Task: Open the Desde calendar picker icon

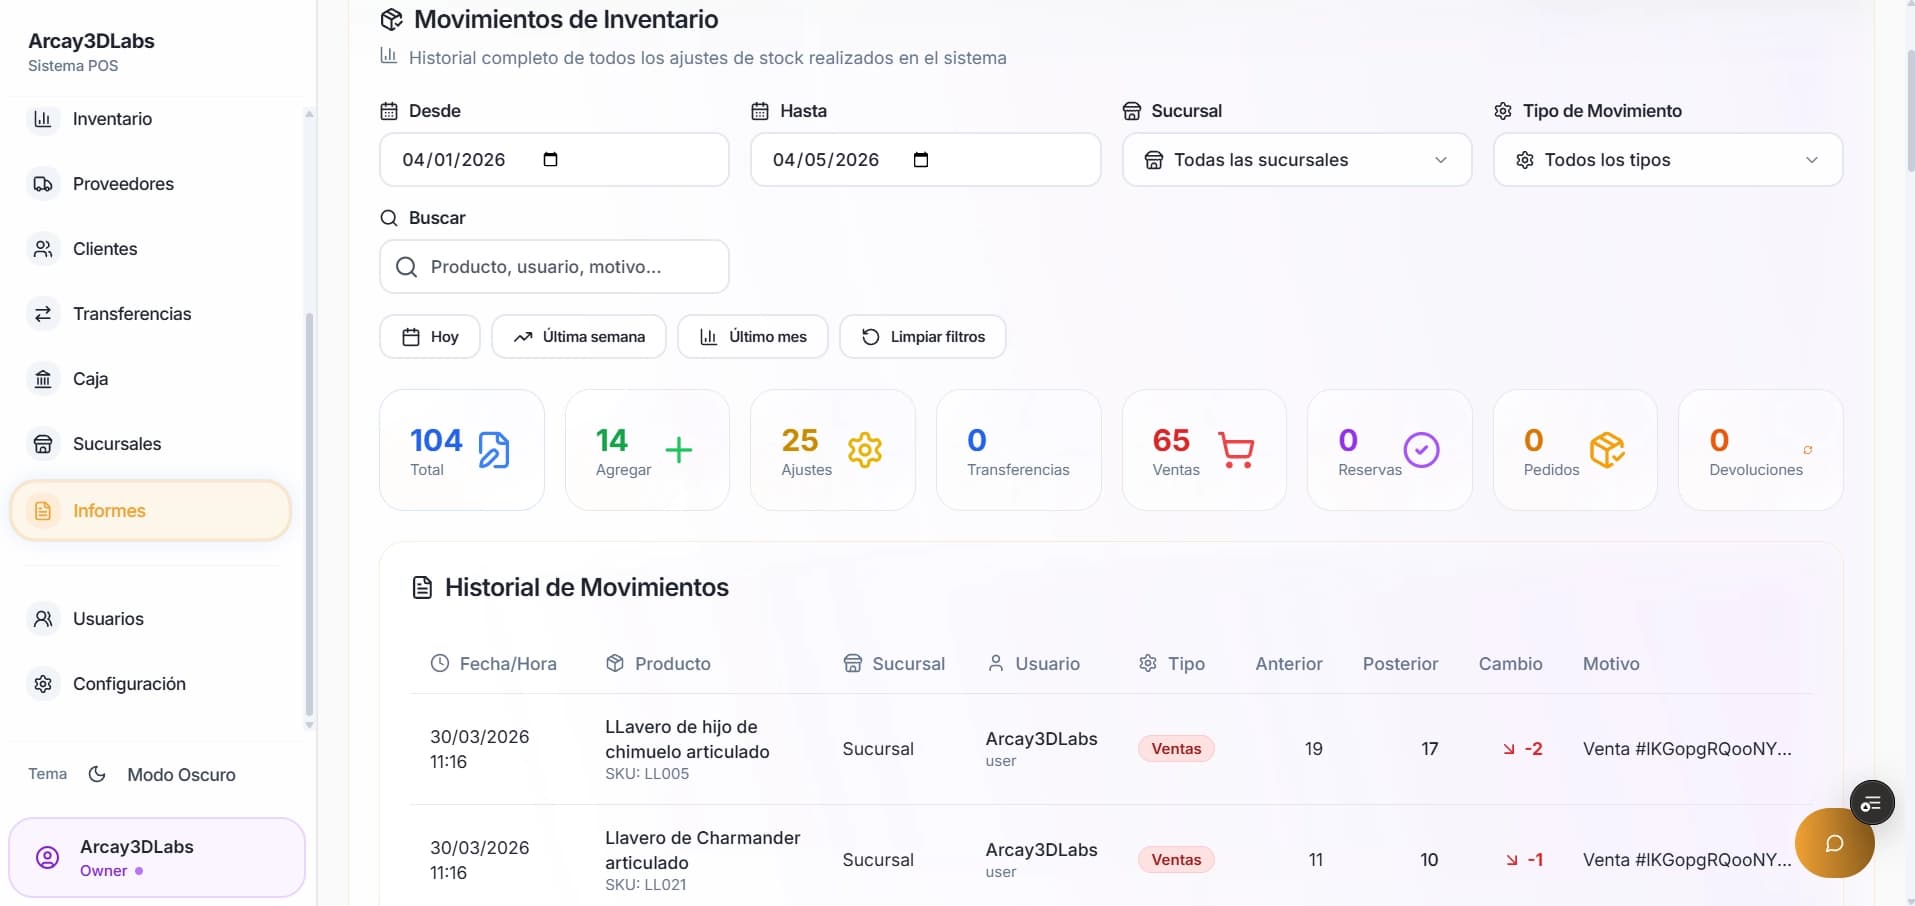Action: pyautogui.click(x=550, y=159)
